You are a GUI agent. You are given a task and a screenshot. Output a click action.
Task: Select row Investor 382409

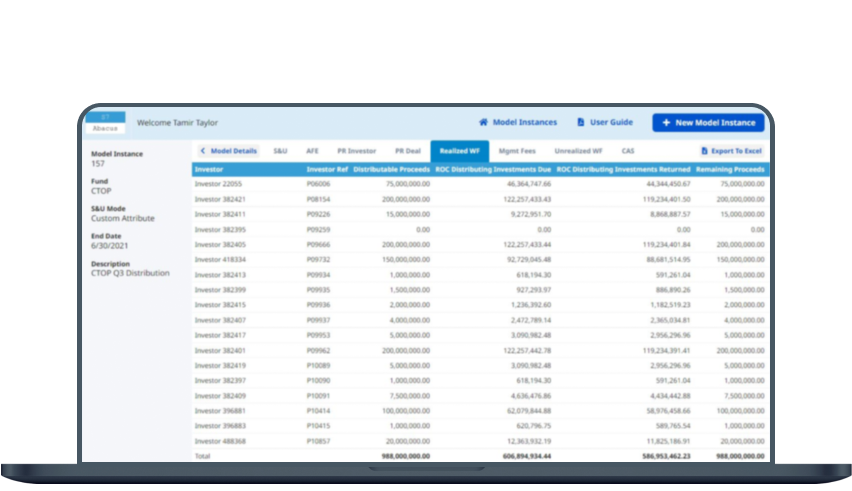click(x=480, y=396)
